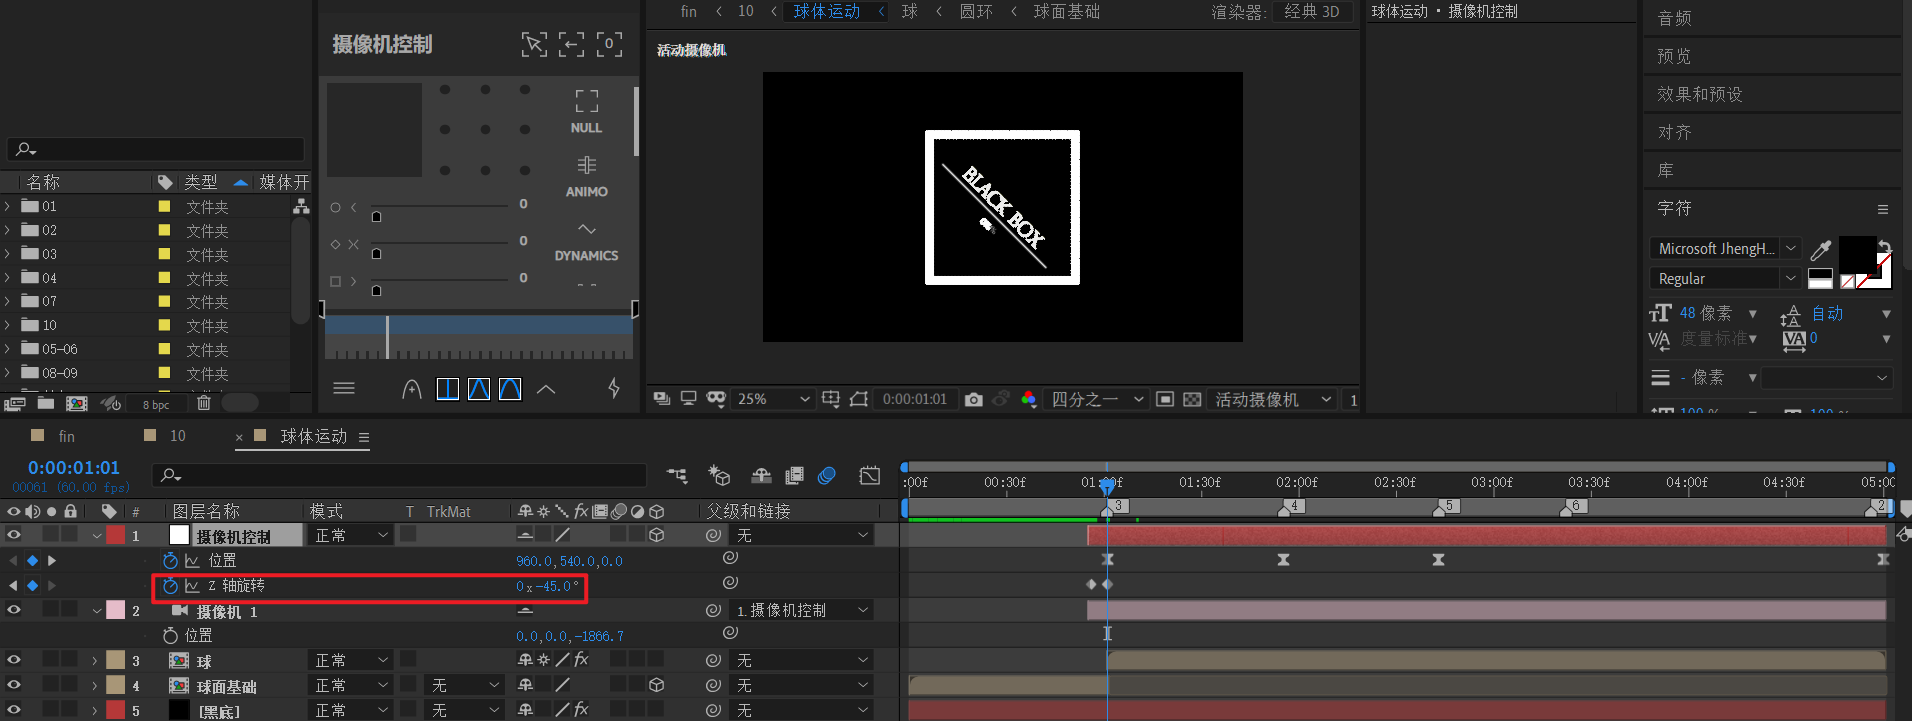Open the graph editor icon in timeline
Image resolution: width=1912 pixels, height=721 pixels.
pyautogui.click(x=870, y=475)
